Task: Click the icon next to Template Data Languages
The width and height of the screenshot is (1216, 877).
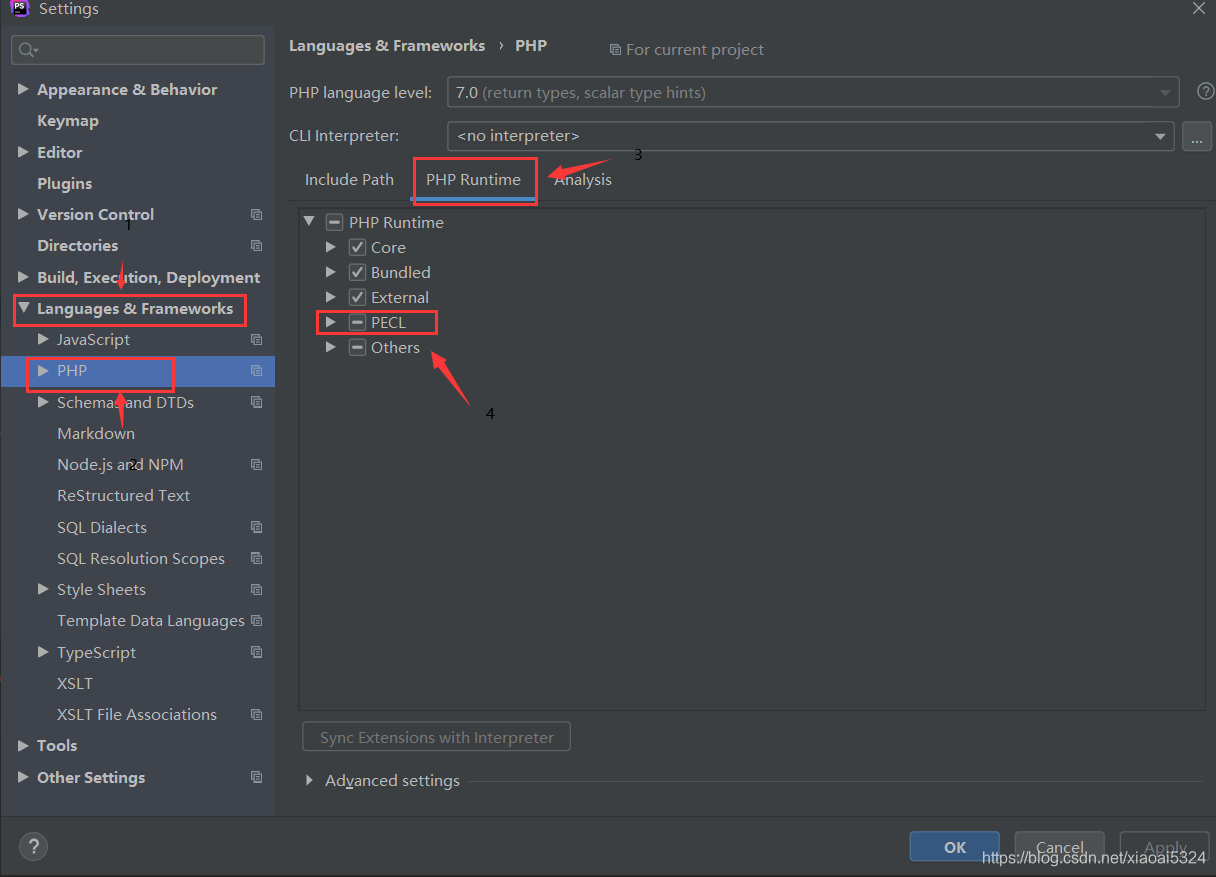Action: point(256,621)
